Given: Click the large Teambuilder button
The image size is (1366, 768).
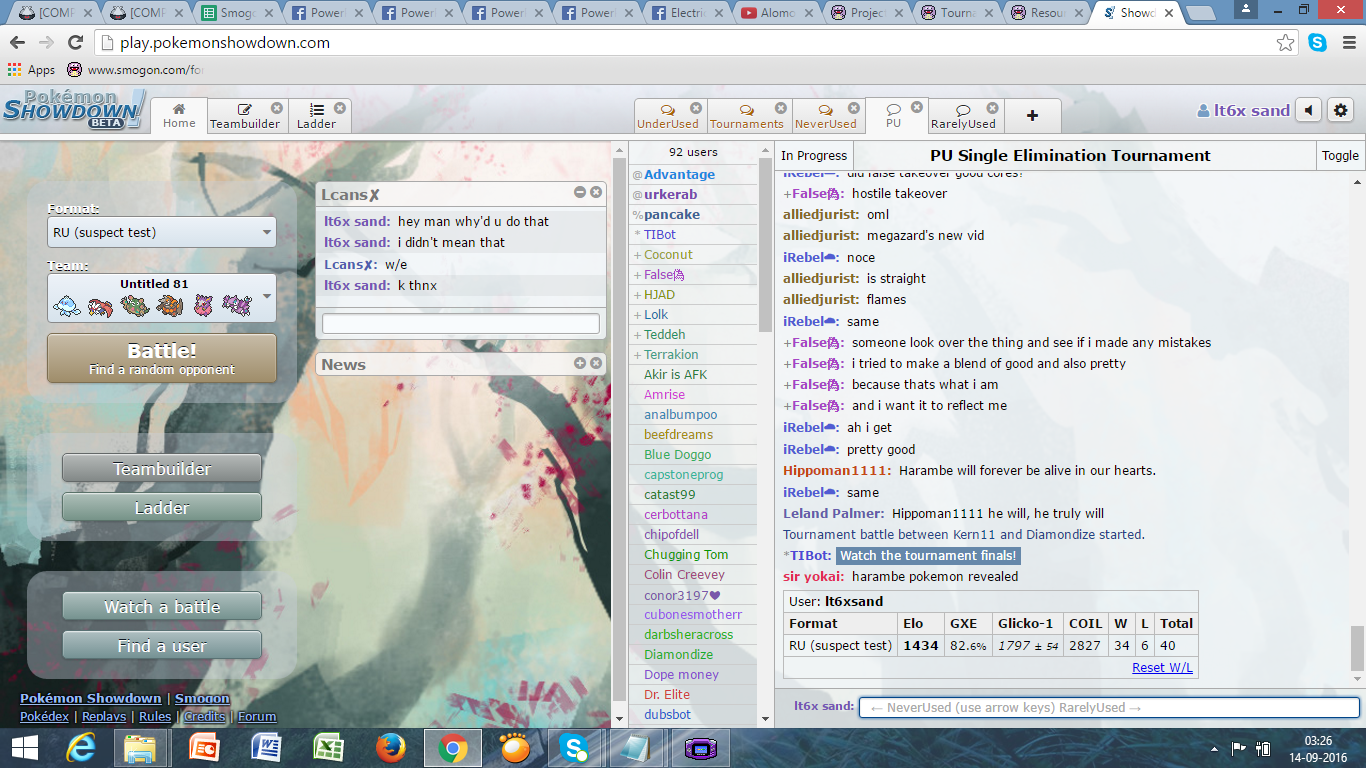Looking at the screenshot, I should click(x=162, y=468).
